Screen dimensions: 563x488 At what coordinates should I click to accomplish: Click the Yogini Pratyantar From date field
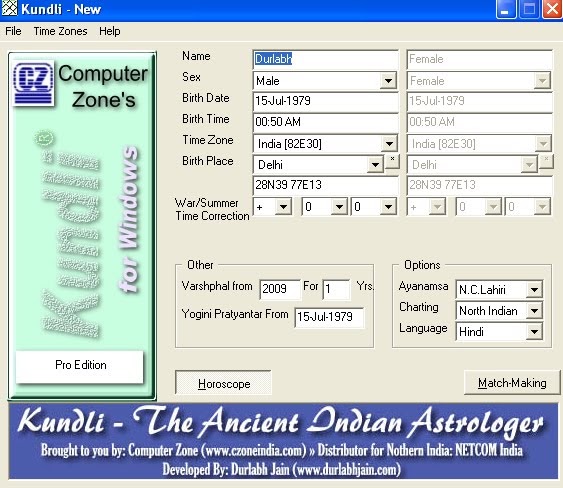point(329,317)
